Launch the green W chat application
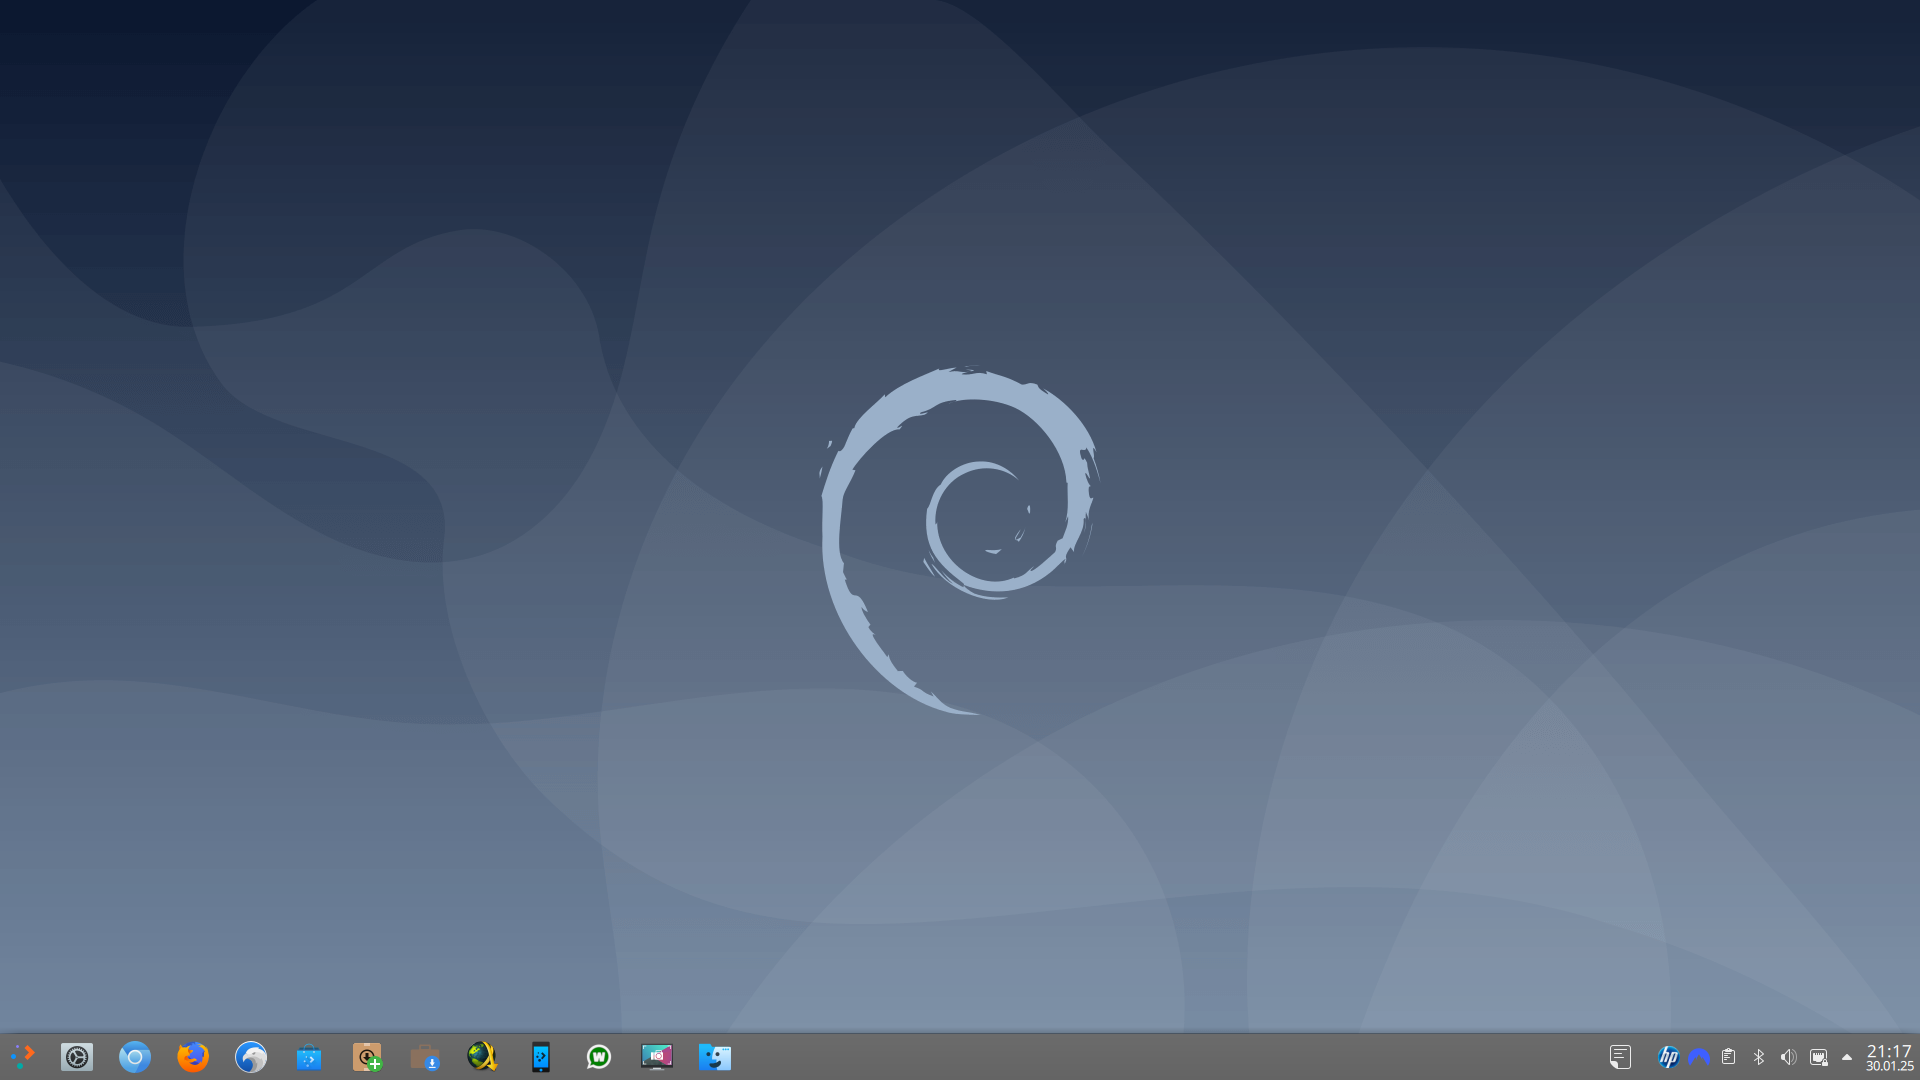Screen dimensions: 1920x1080 pyautogui.click(x=599, y=1057)
